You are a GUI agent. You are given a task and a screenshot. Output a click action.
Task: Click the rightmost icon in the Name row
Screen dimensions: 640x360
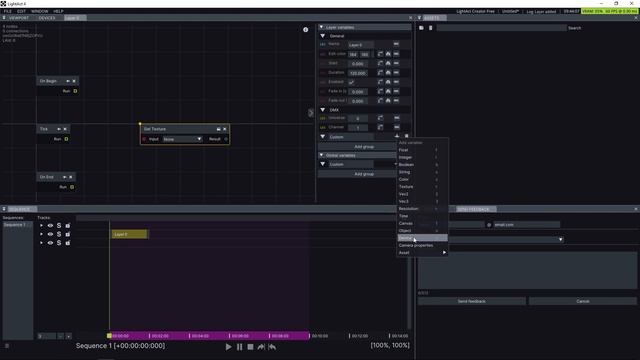[396, 44]
